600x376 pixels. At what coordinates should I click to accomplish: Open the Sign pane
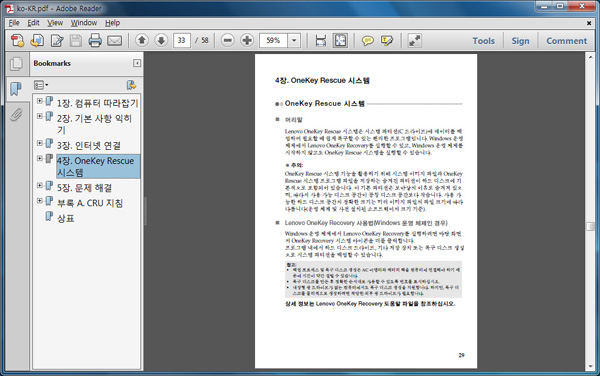520,41
